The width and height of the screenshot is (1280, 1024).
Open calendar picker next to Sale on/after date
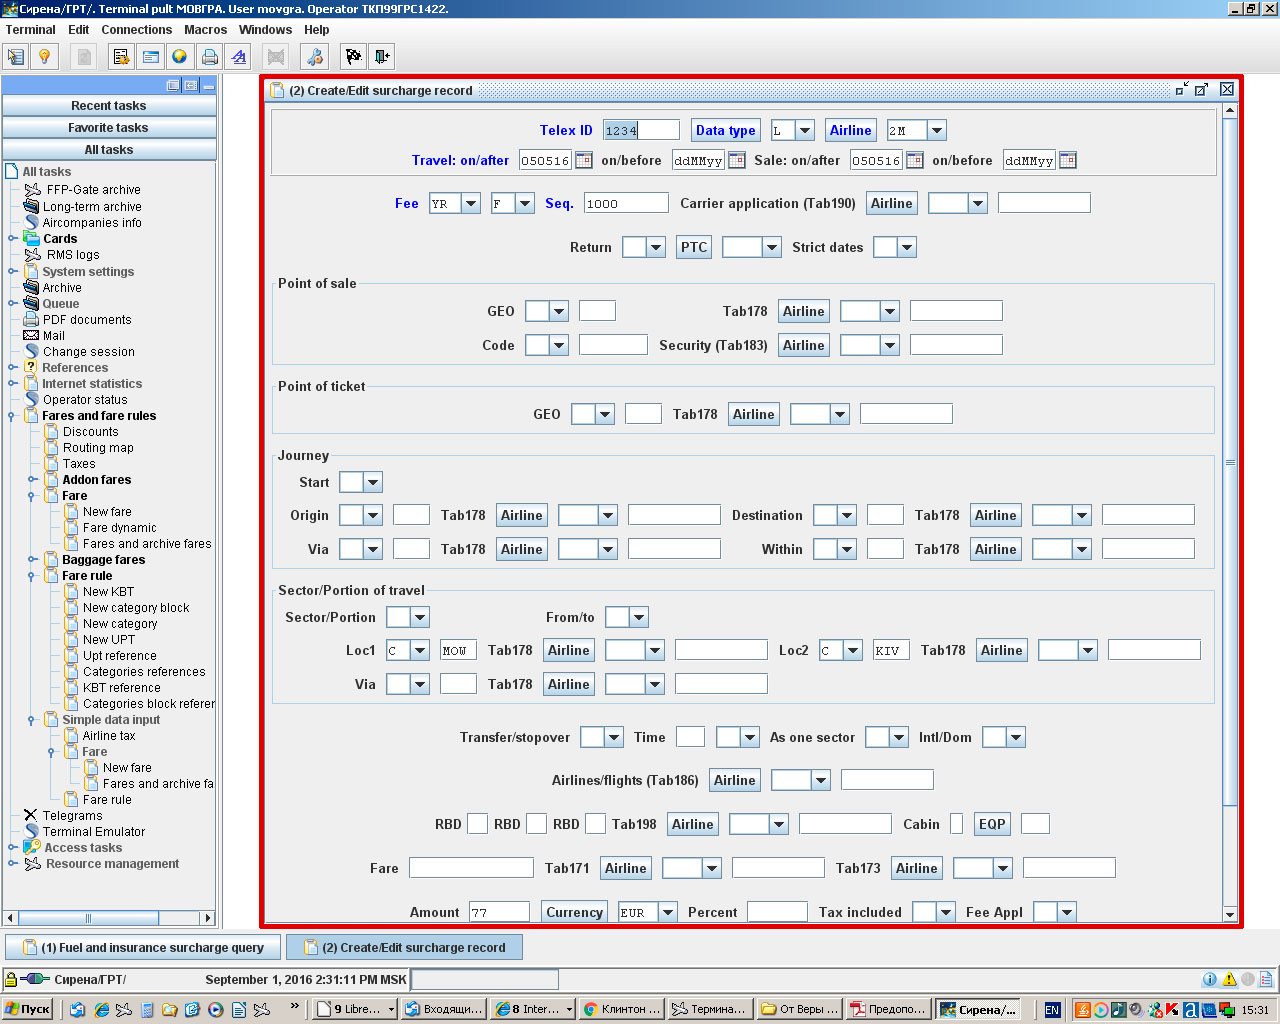914,160
